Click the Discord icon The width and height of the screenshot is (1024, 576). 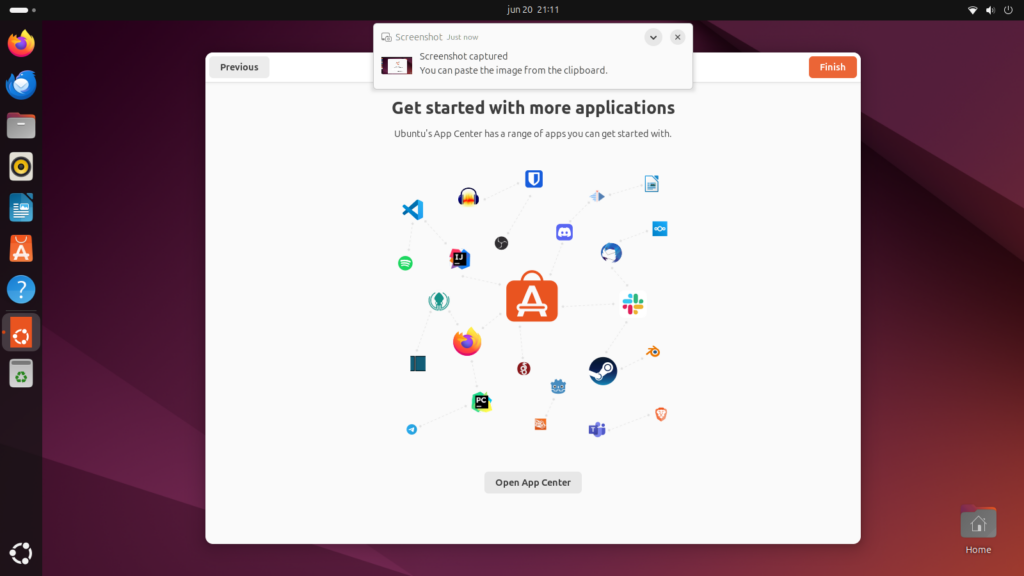tap(564, 232)
